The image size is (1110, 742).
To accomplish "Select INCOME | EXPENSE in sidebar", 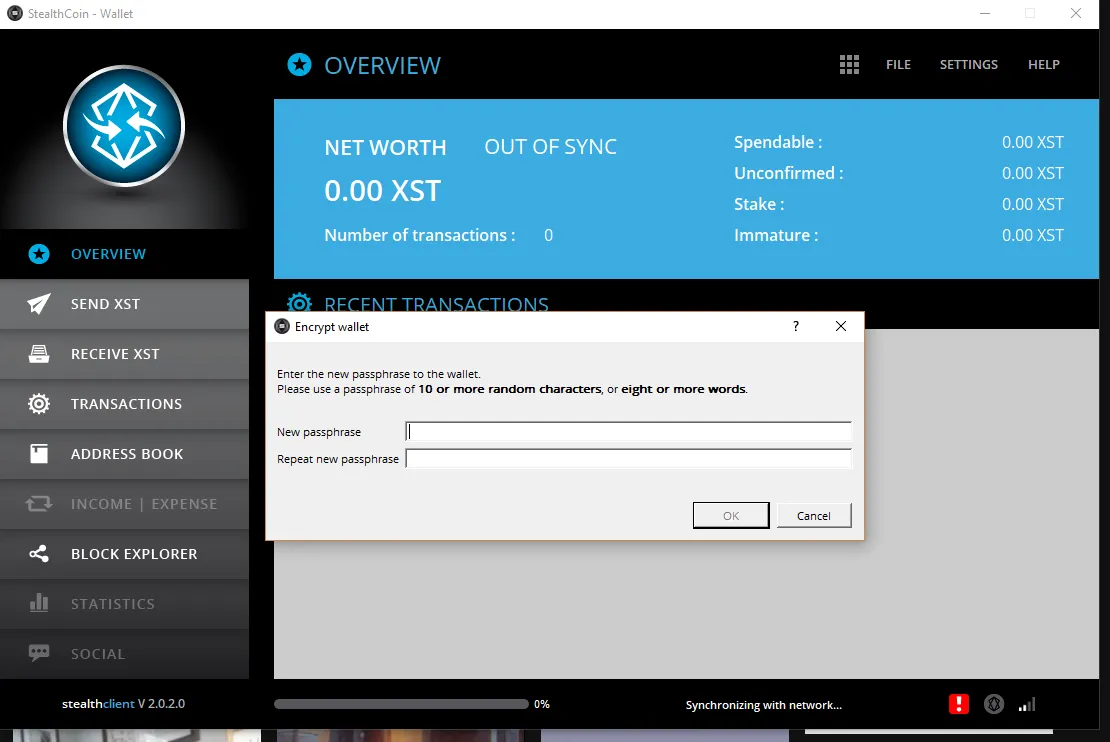I will click(125, 503).
